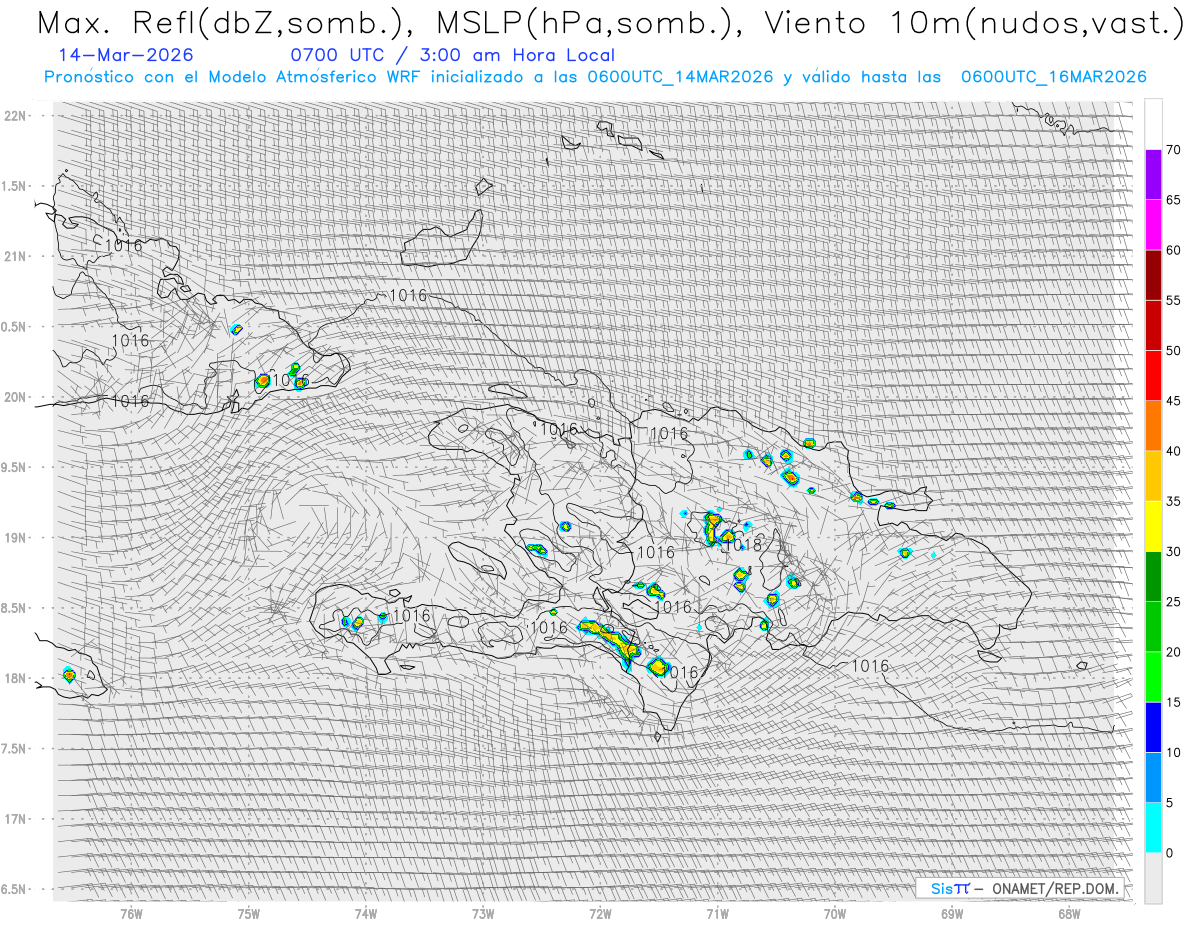Click the 70W longitude label
Viewport: 1200px width, 927px height.
(834, 914)
